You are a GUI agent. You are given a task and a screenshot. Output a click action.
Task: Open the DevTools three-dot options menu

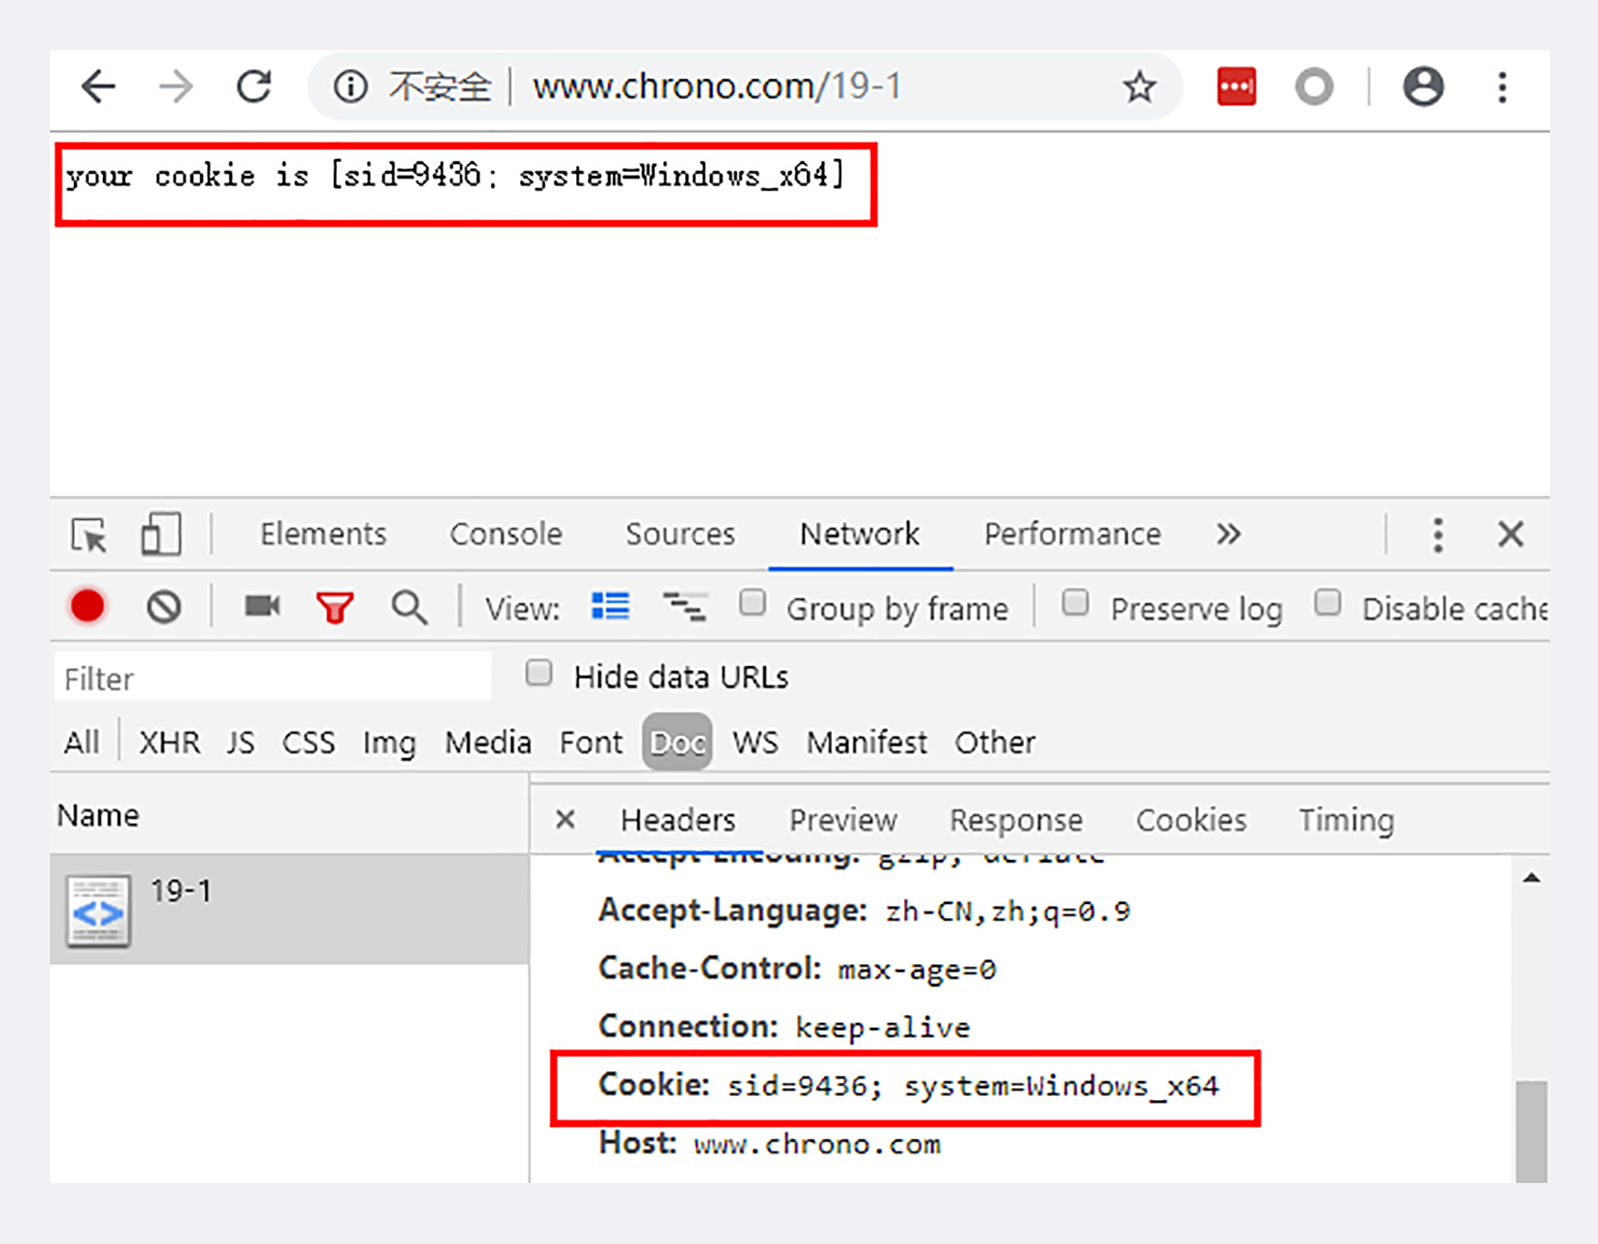pyautogui.click(x=1437, y=535)
